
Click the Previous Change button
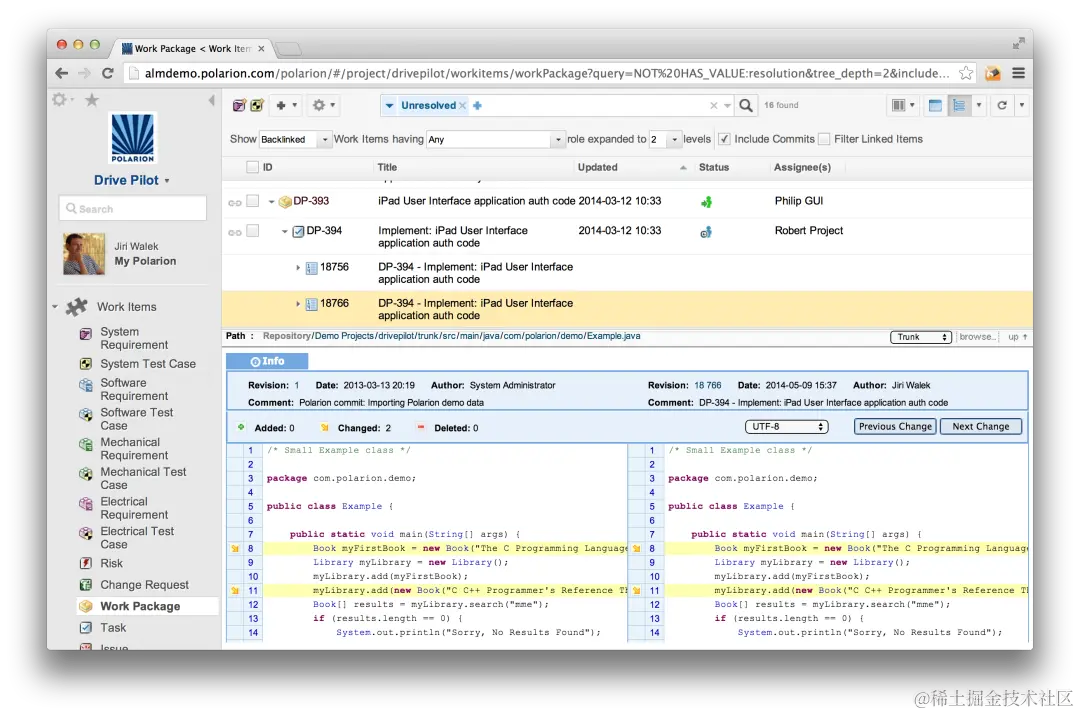tap(895, 426)
